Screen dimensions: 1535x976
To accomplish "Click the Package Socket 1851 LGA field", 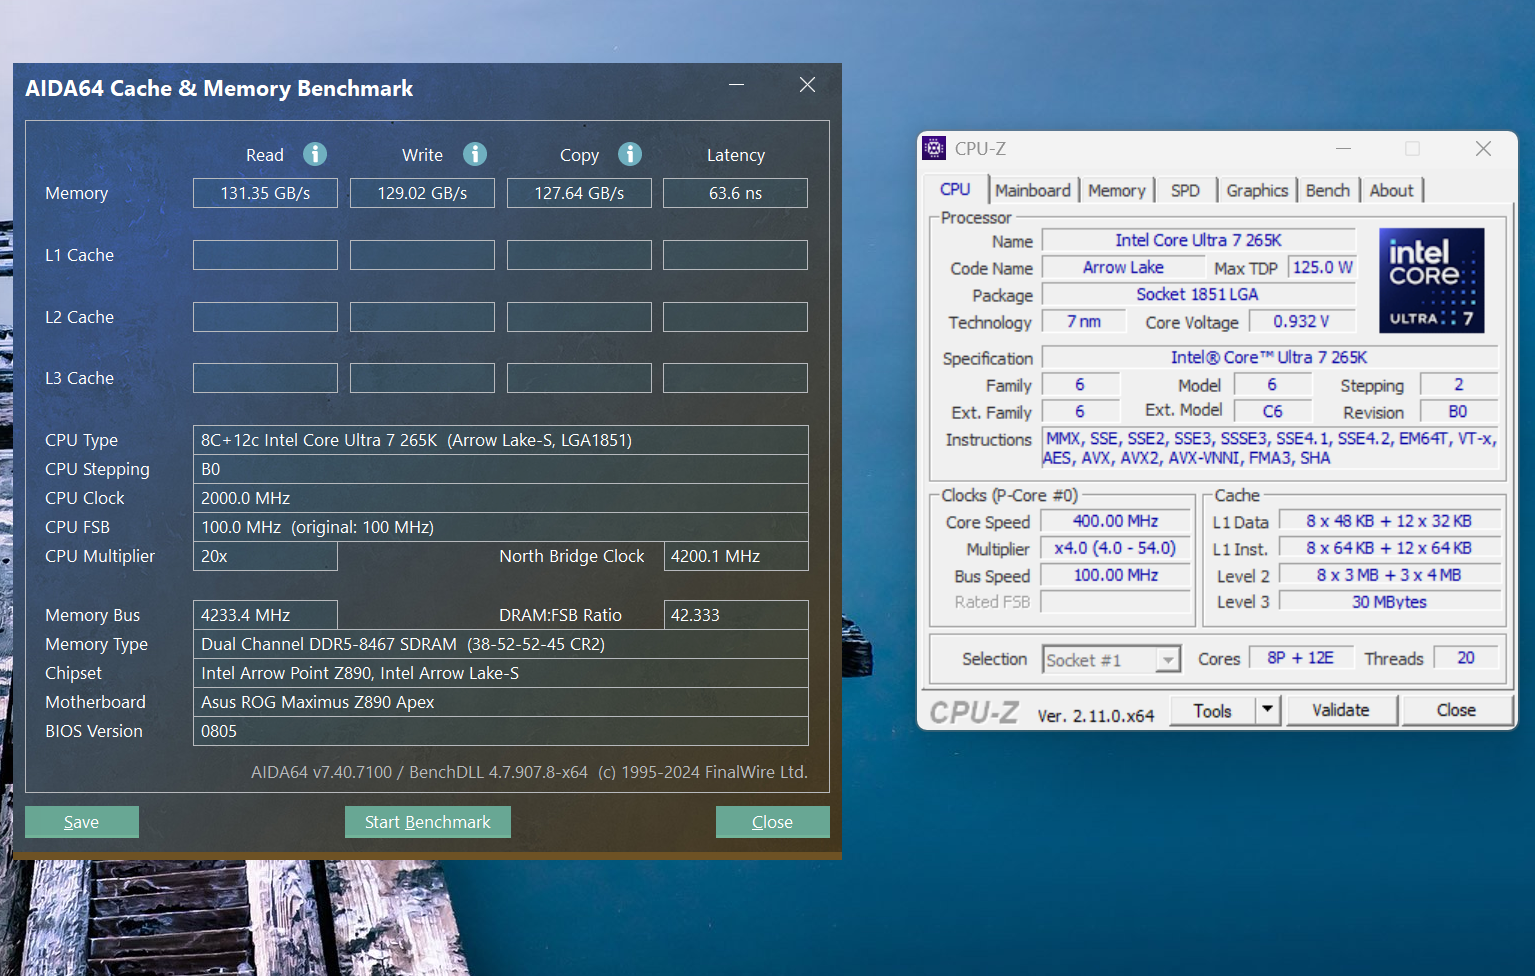I will tap(1198, 294).
